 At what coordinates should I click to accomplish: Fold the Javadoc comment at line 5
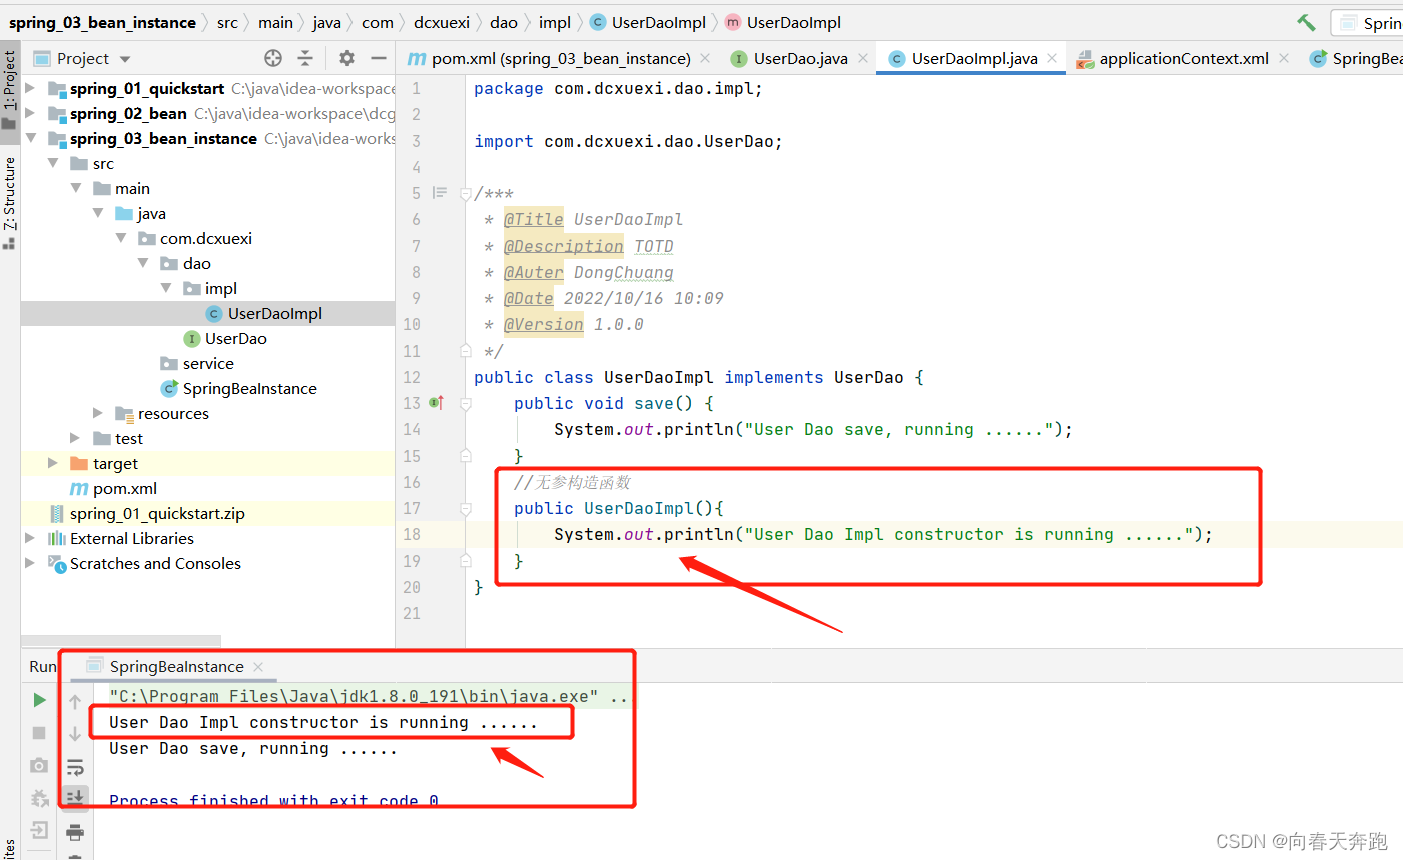pos(466,193)
